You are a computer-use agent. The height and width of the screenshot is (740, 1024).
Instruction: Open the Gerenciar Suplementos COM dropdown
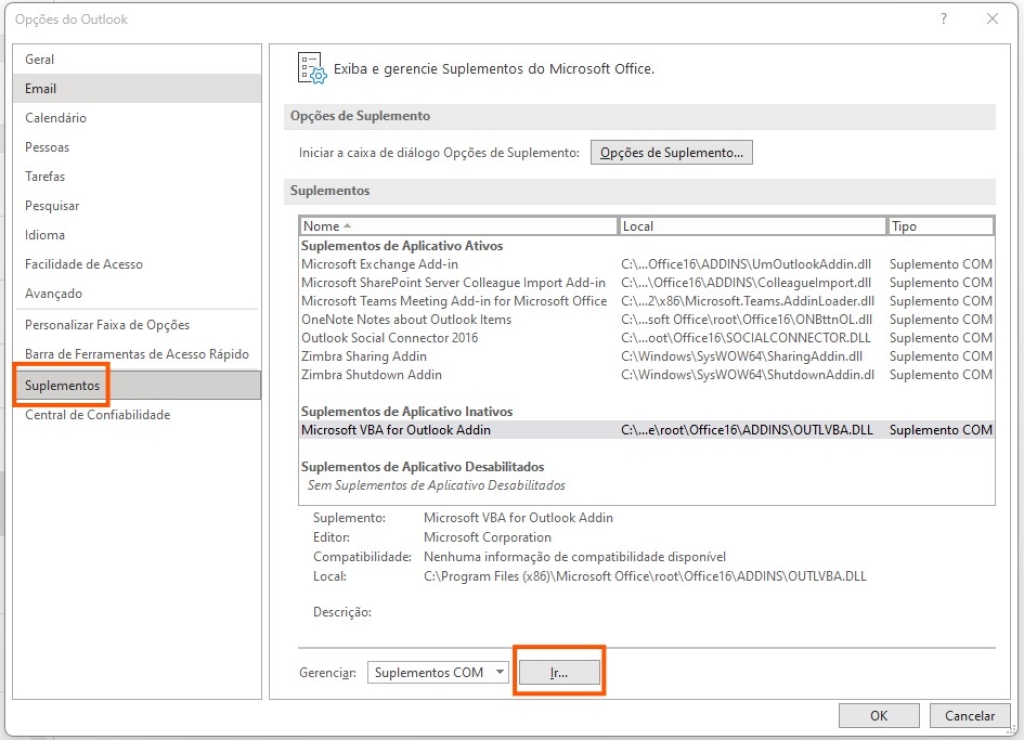438,672
